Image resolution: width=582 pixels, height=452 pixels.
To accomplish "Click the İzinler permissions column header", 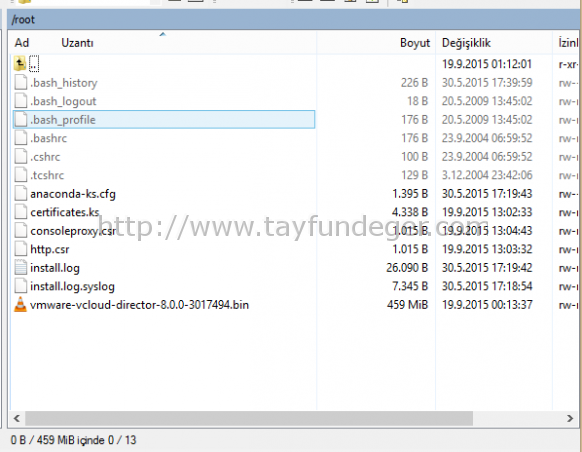I will 568,43.
